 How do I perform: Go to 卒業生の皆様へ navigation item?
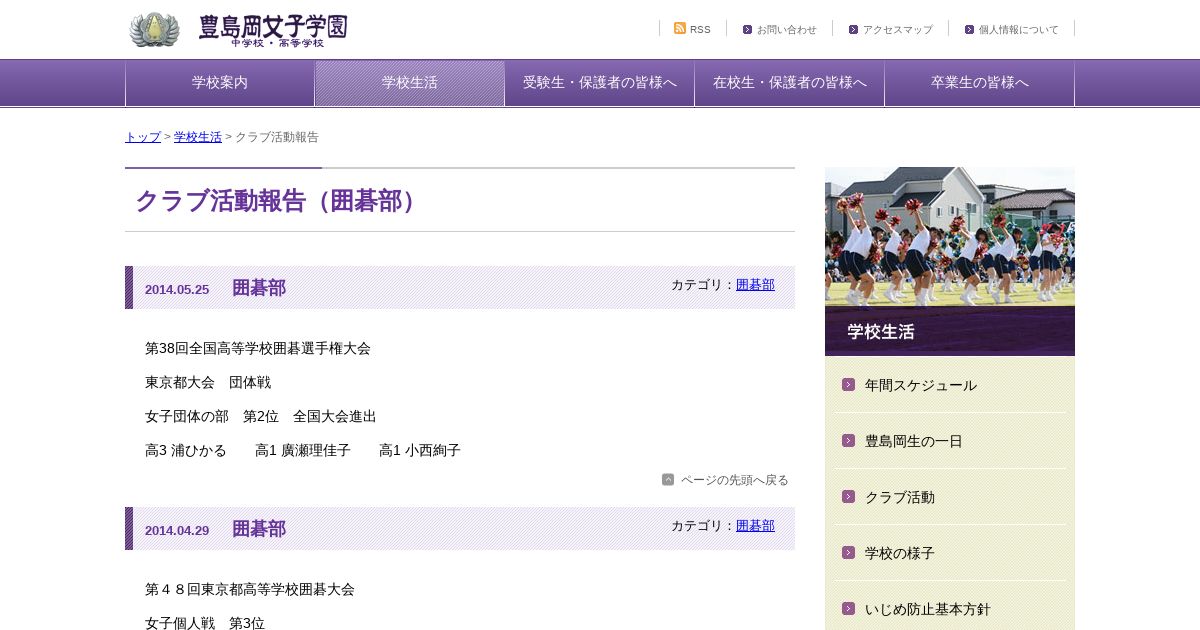point(980,83)
